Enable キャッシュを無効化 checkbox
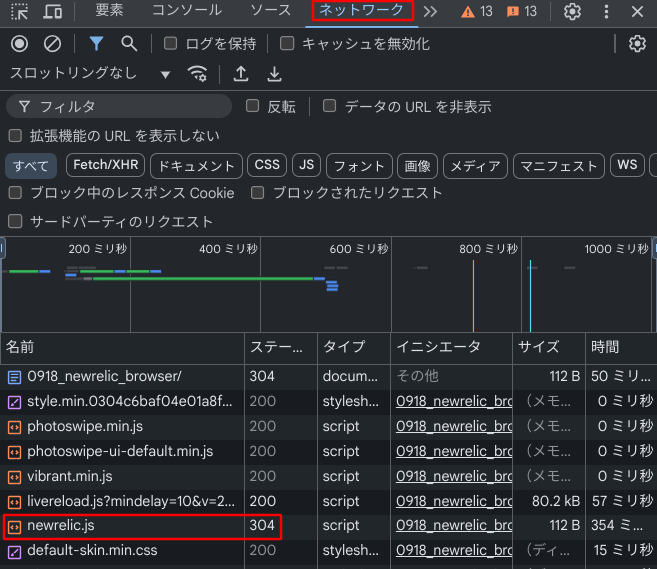Viewport: 657px width, 569px height. point(287,43)
